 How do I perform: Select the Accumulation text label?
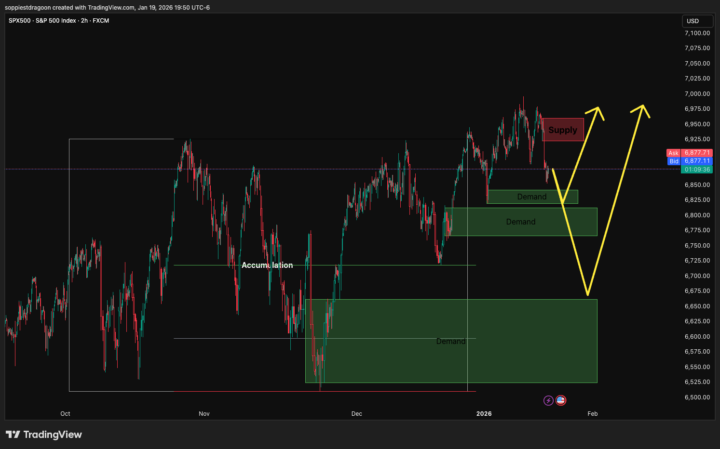(267, 265)
